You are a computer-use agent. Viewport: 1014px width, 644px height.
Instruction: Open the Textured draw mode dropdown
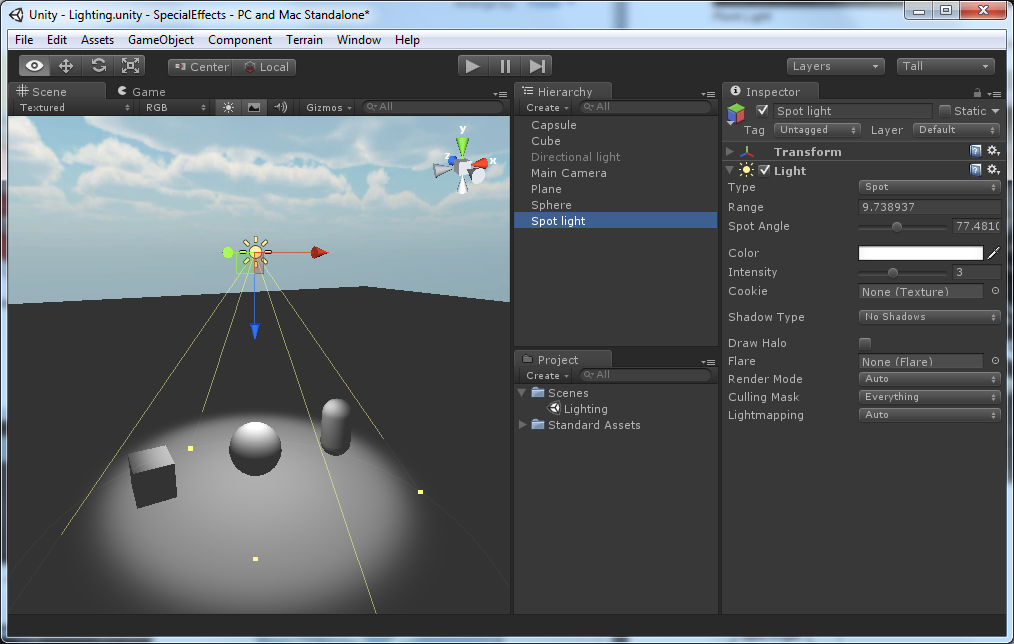[x=74, y=107]
